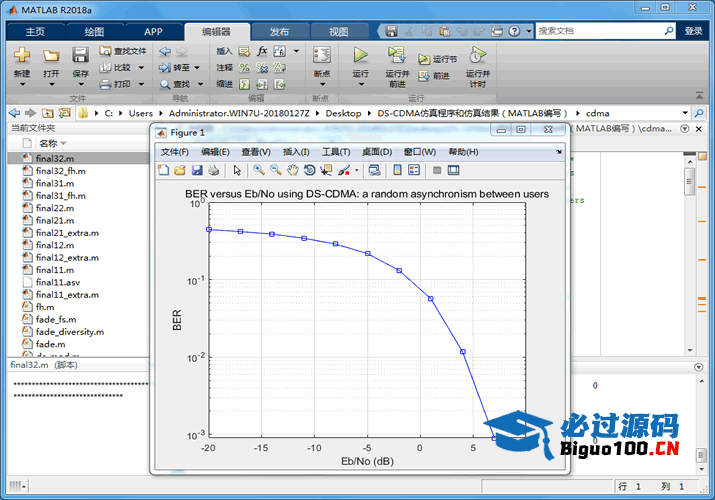Toggle Figure 1 edit plot arrow tool

coord(237,170)
